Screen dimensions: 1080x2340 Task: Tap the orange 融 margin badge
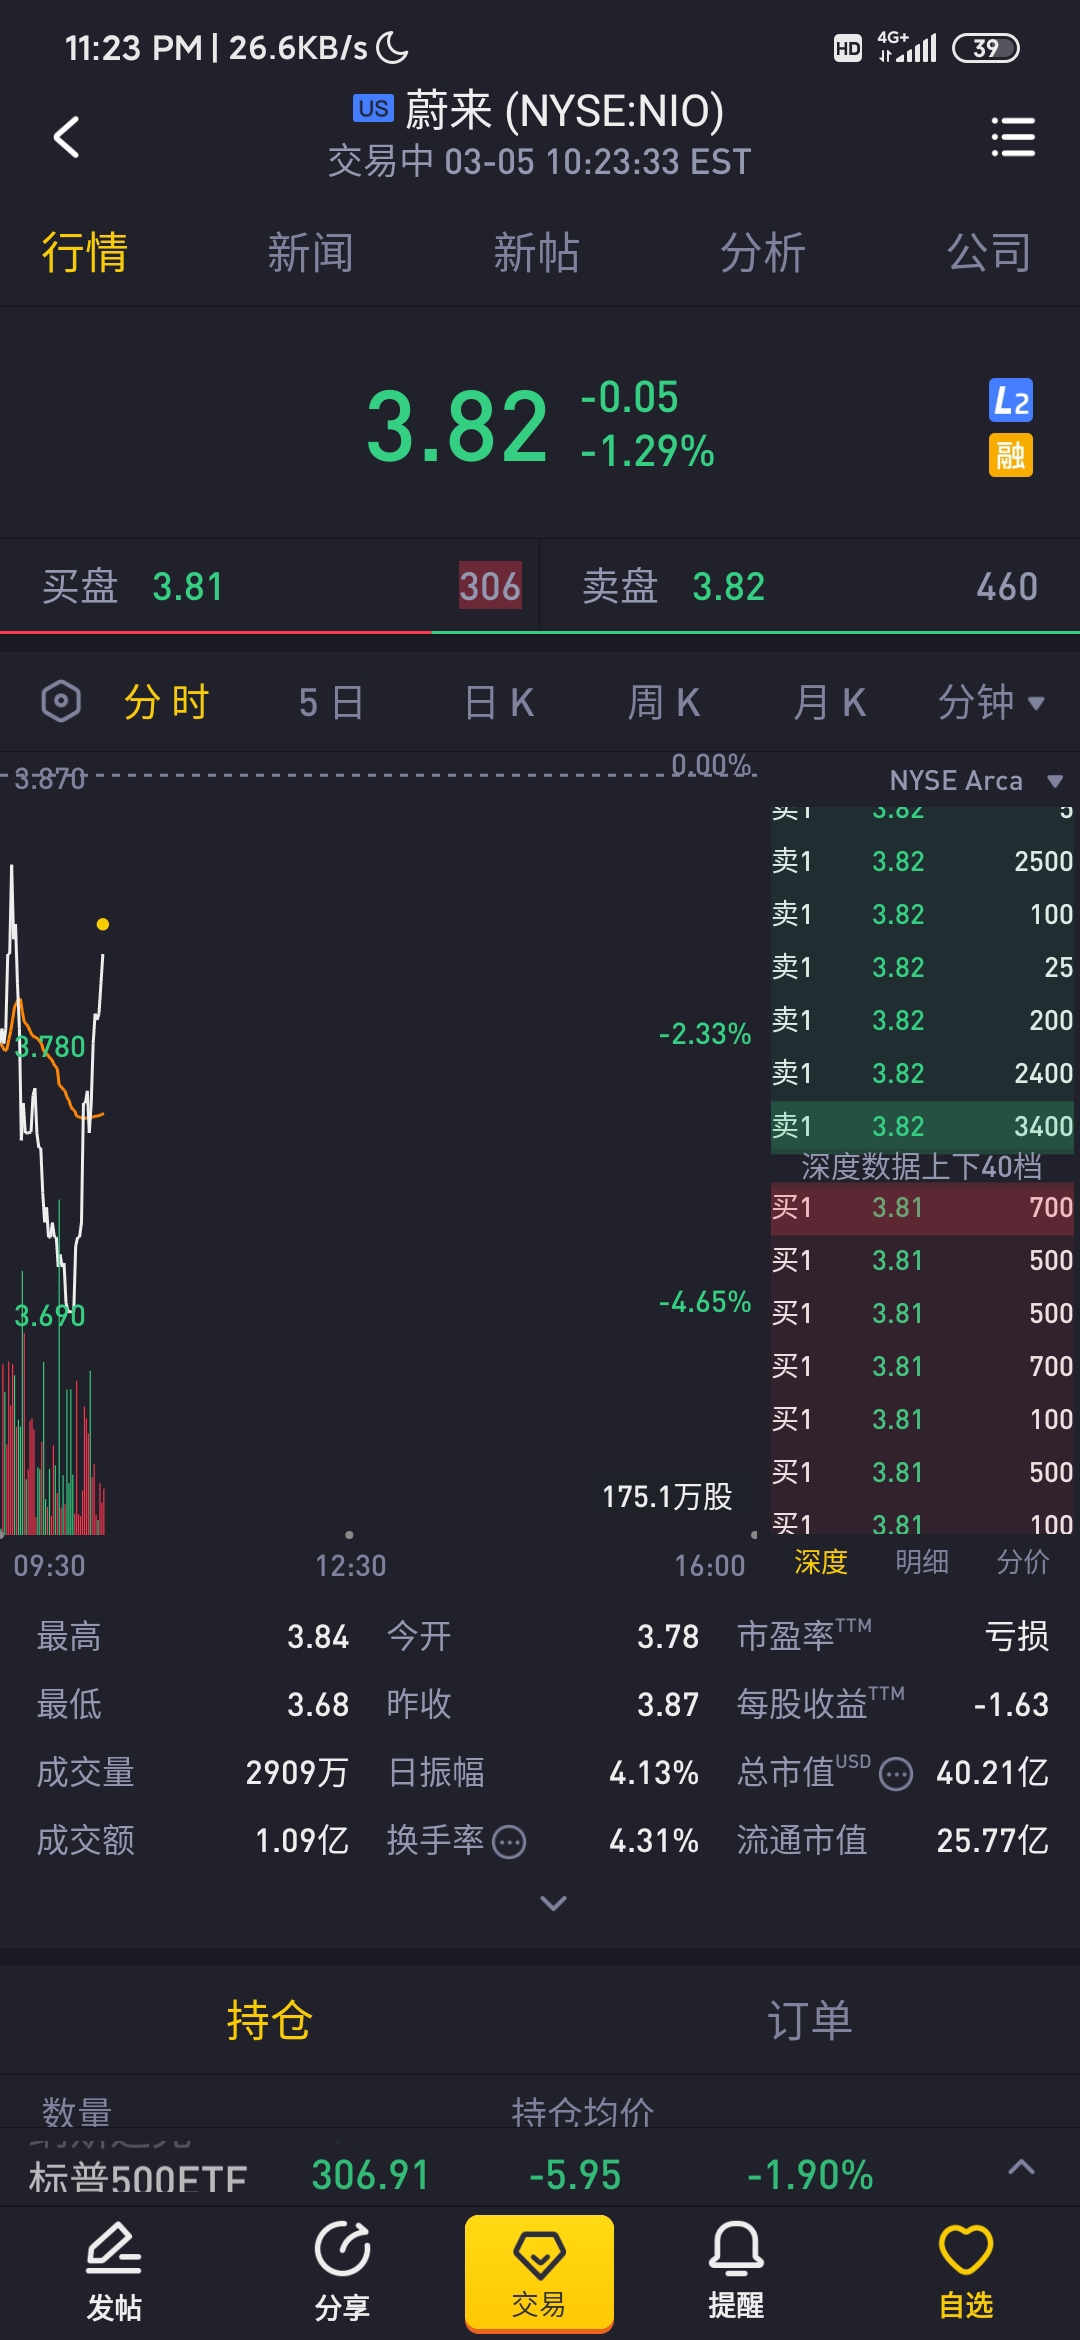1011,456
